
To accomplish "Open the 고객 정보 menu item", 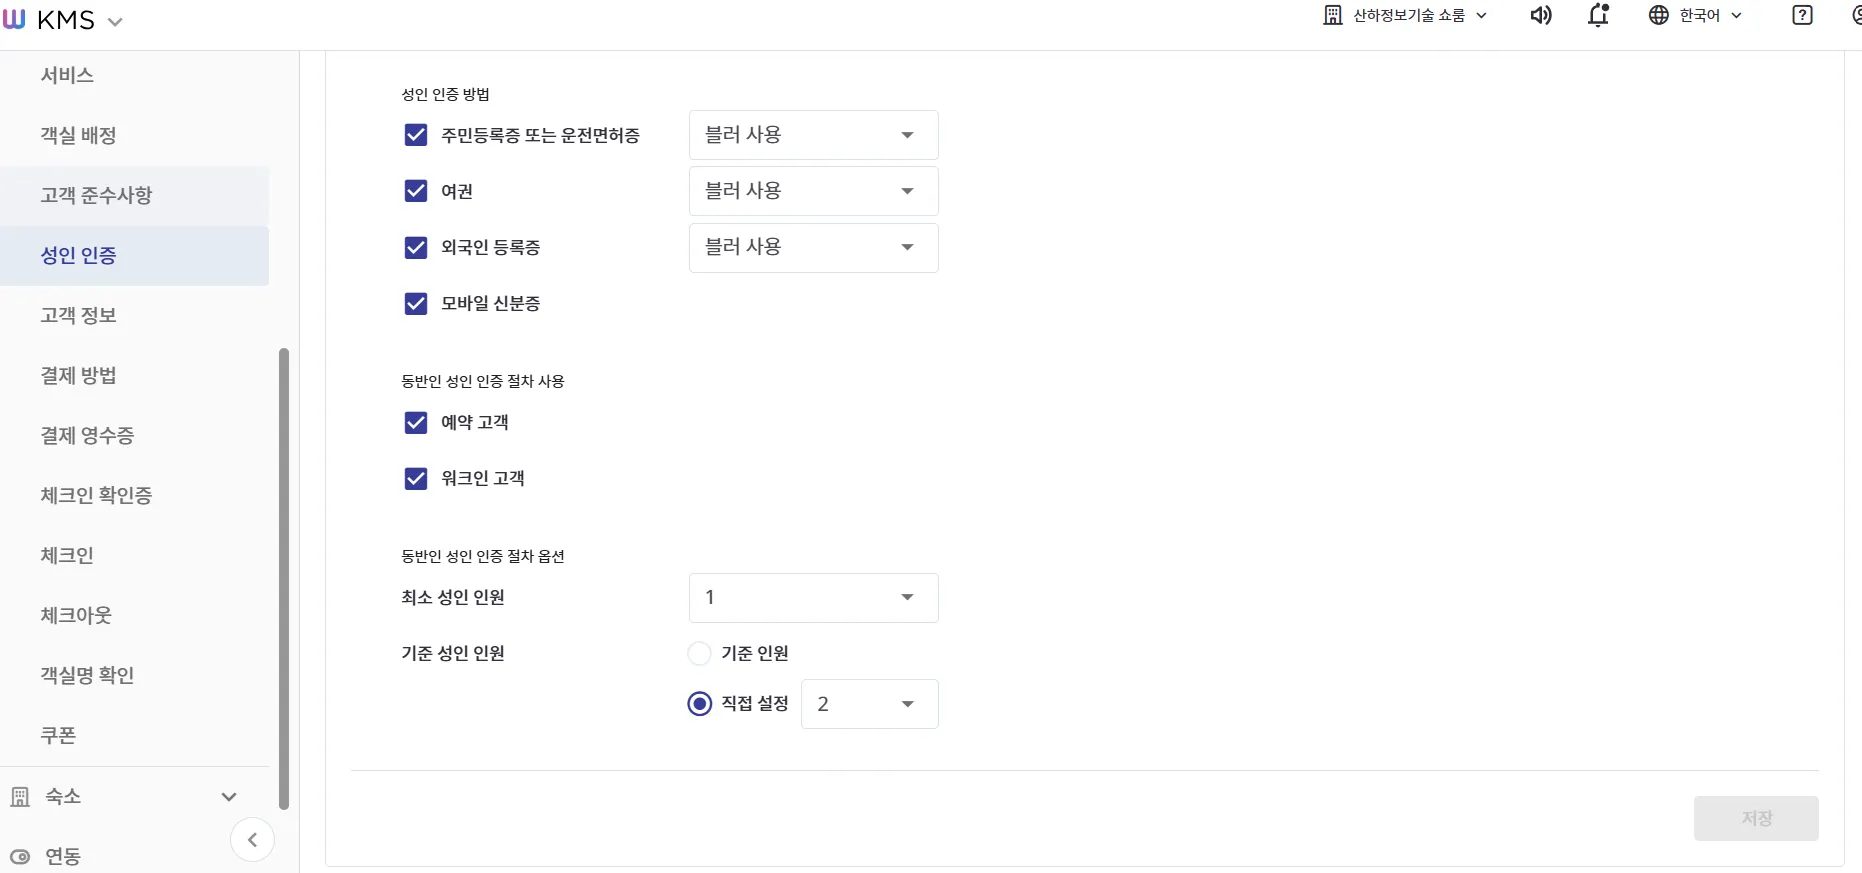I will click(x=78, y=315).
